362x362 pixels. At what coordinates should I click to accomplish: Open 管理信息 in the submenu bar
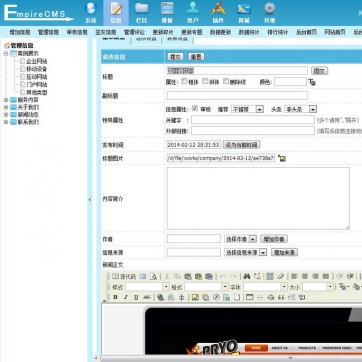49,32
